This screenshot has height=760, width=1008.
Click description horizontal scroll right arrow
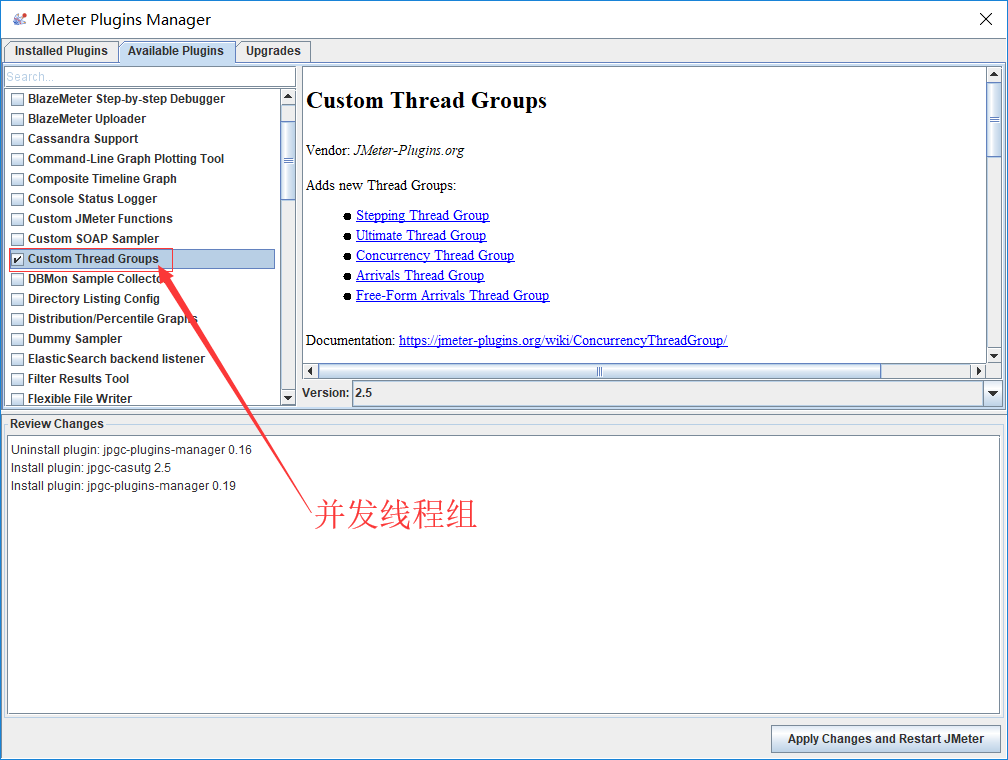978,371
